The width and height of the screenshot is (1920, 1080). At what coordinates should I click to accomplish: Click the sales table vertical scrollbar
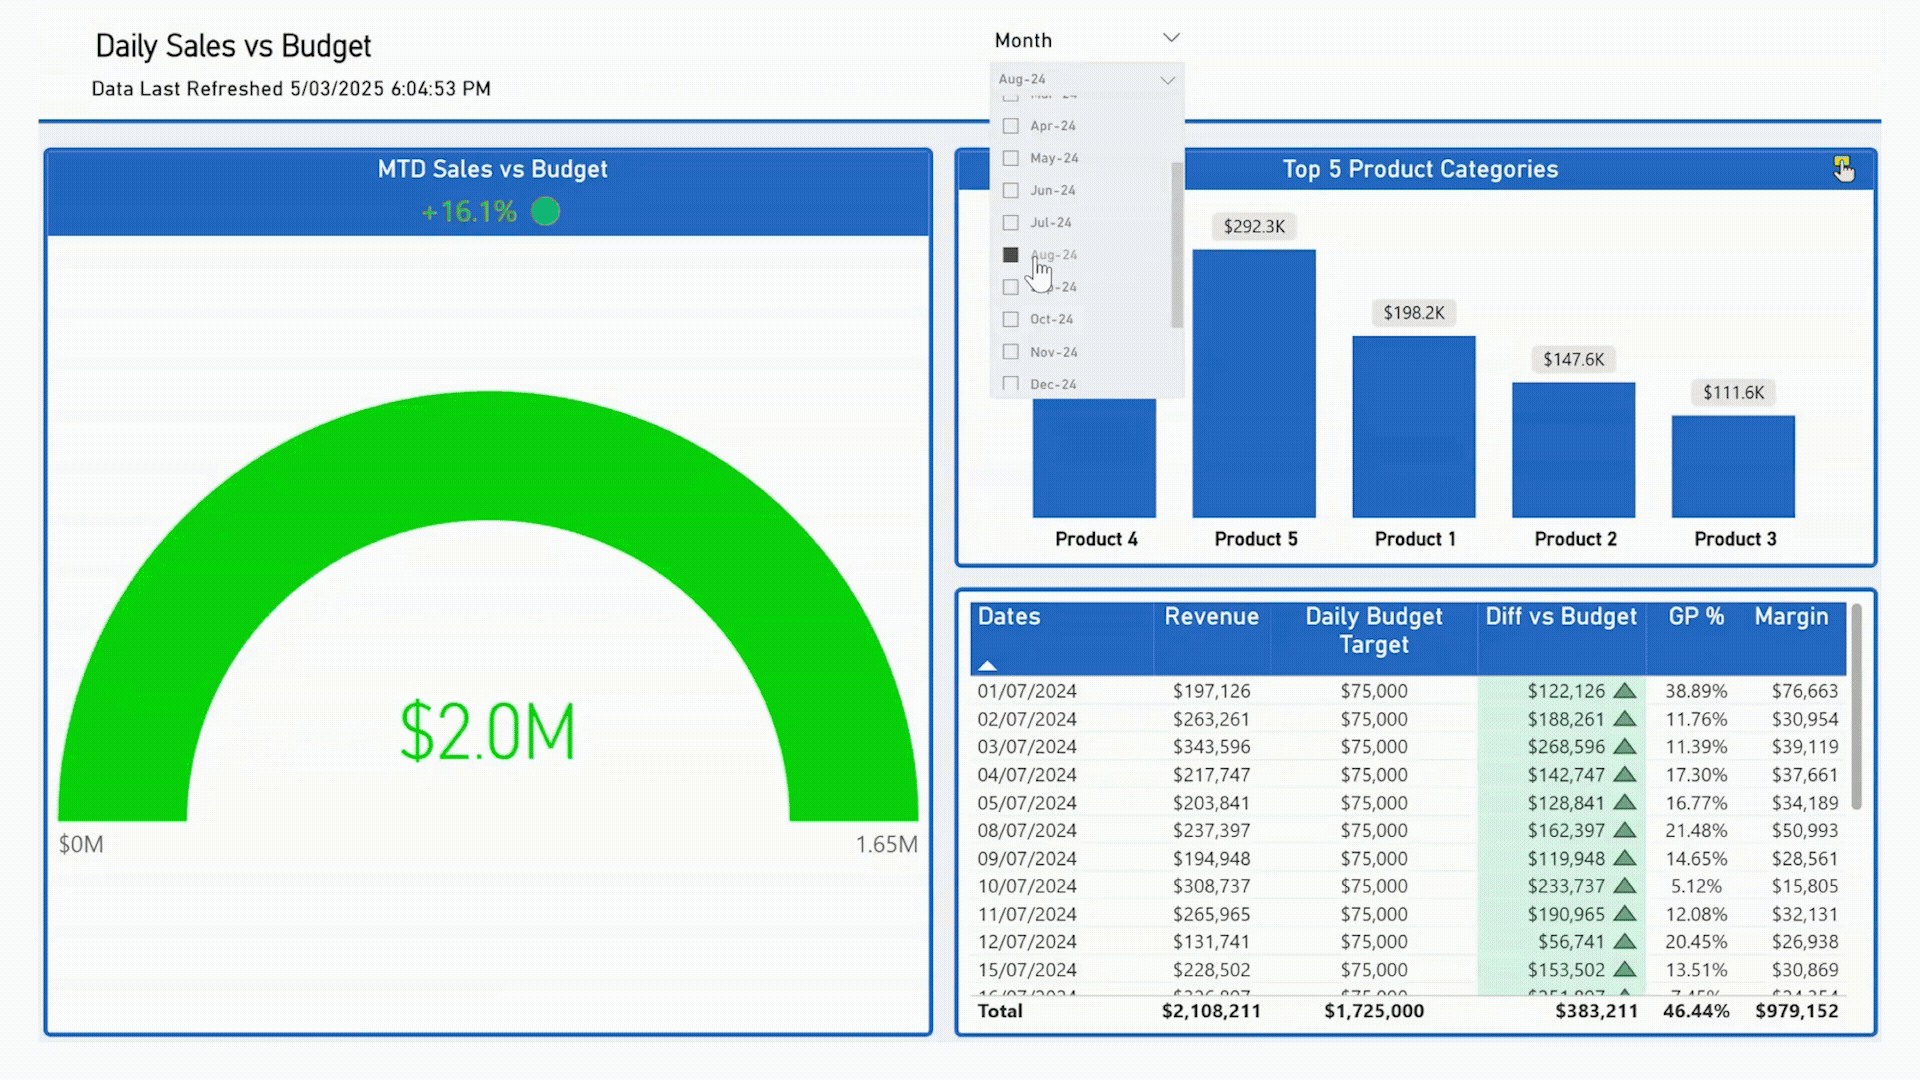point(1856,705)
